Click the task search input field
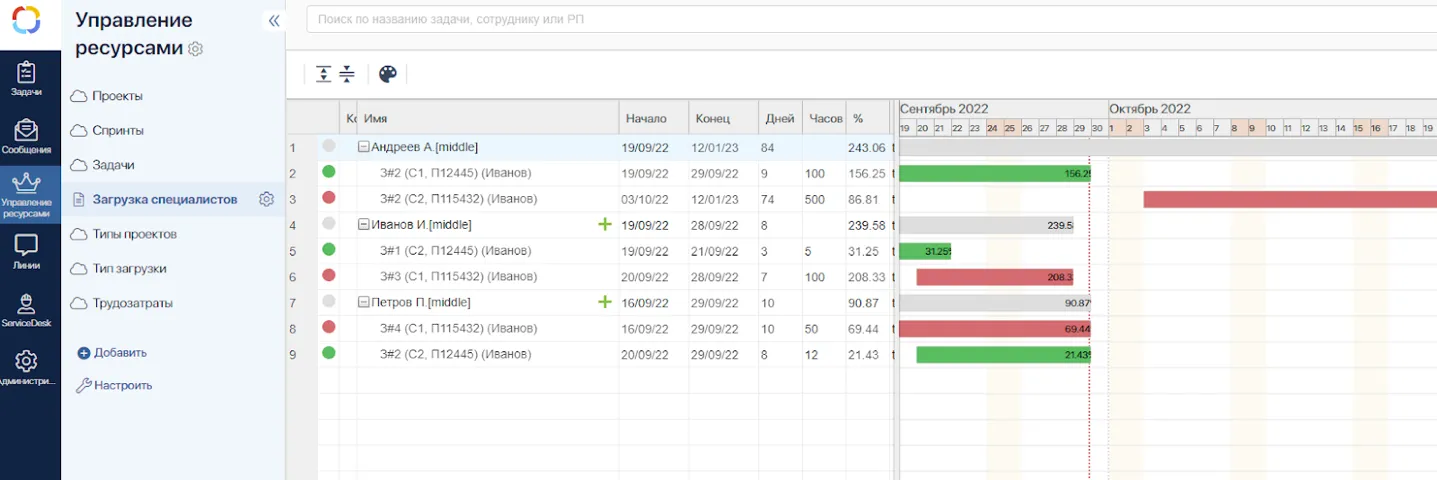This screenshot has width=1437, height=480. [860, 21]
